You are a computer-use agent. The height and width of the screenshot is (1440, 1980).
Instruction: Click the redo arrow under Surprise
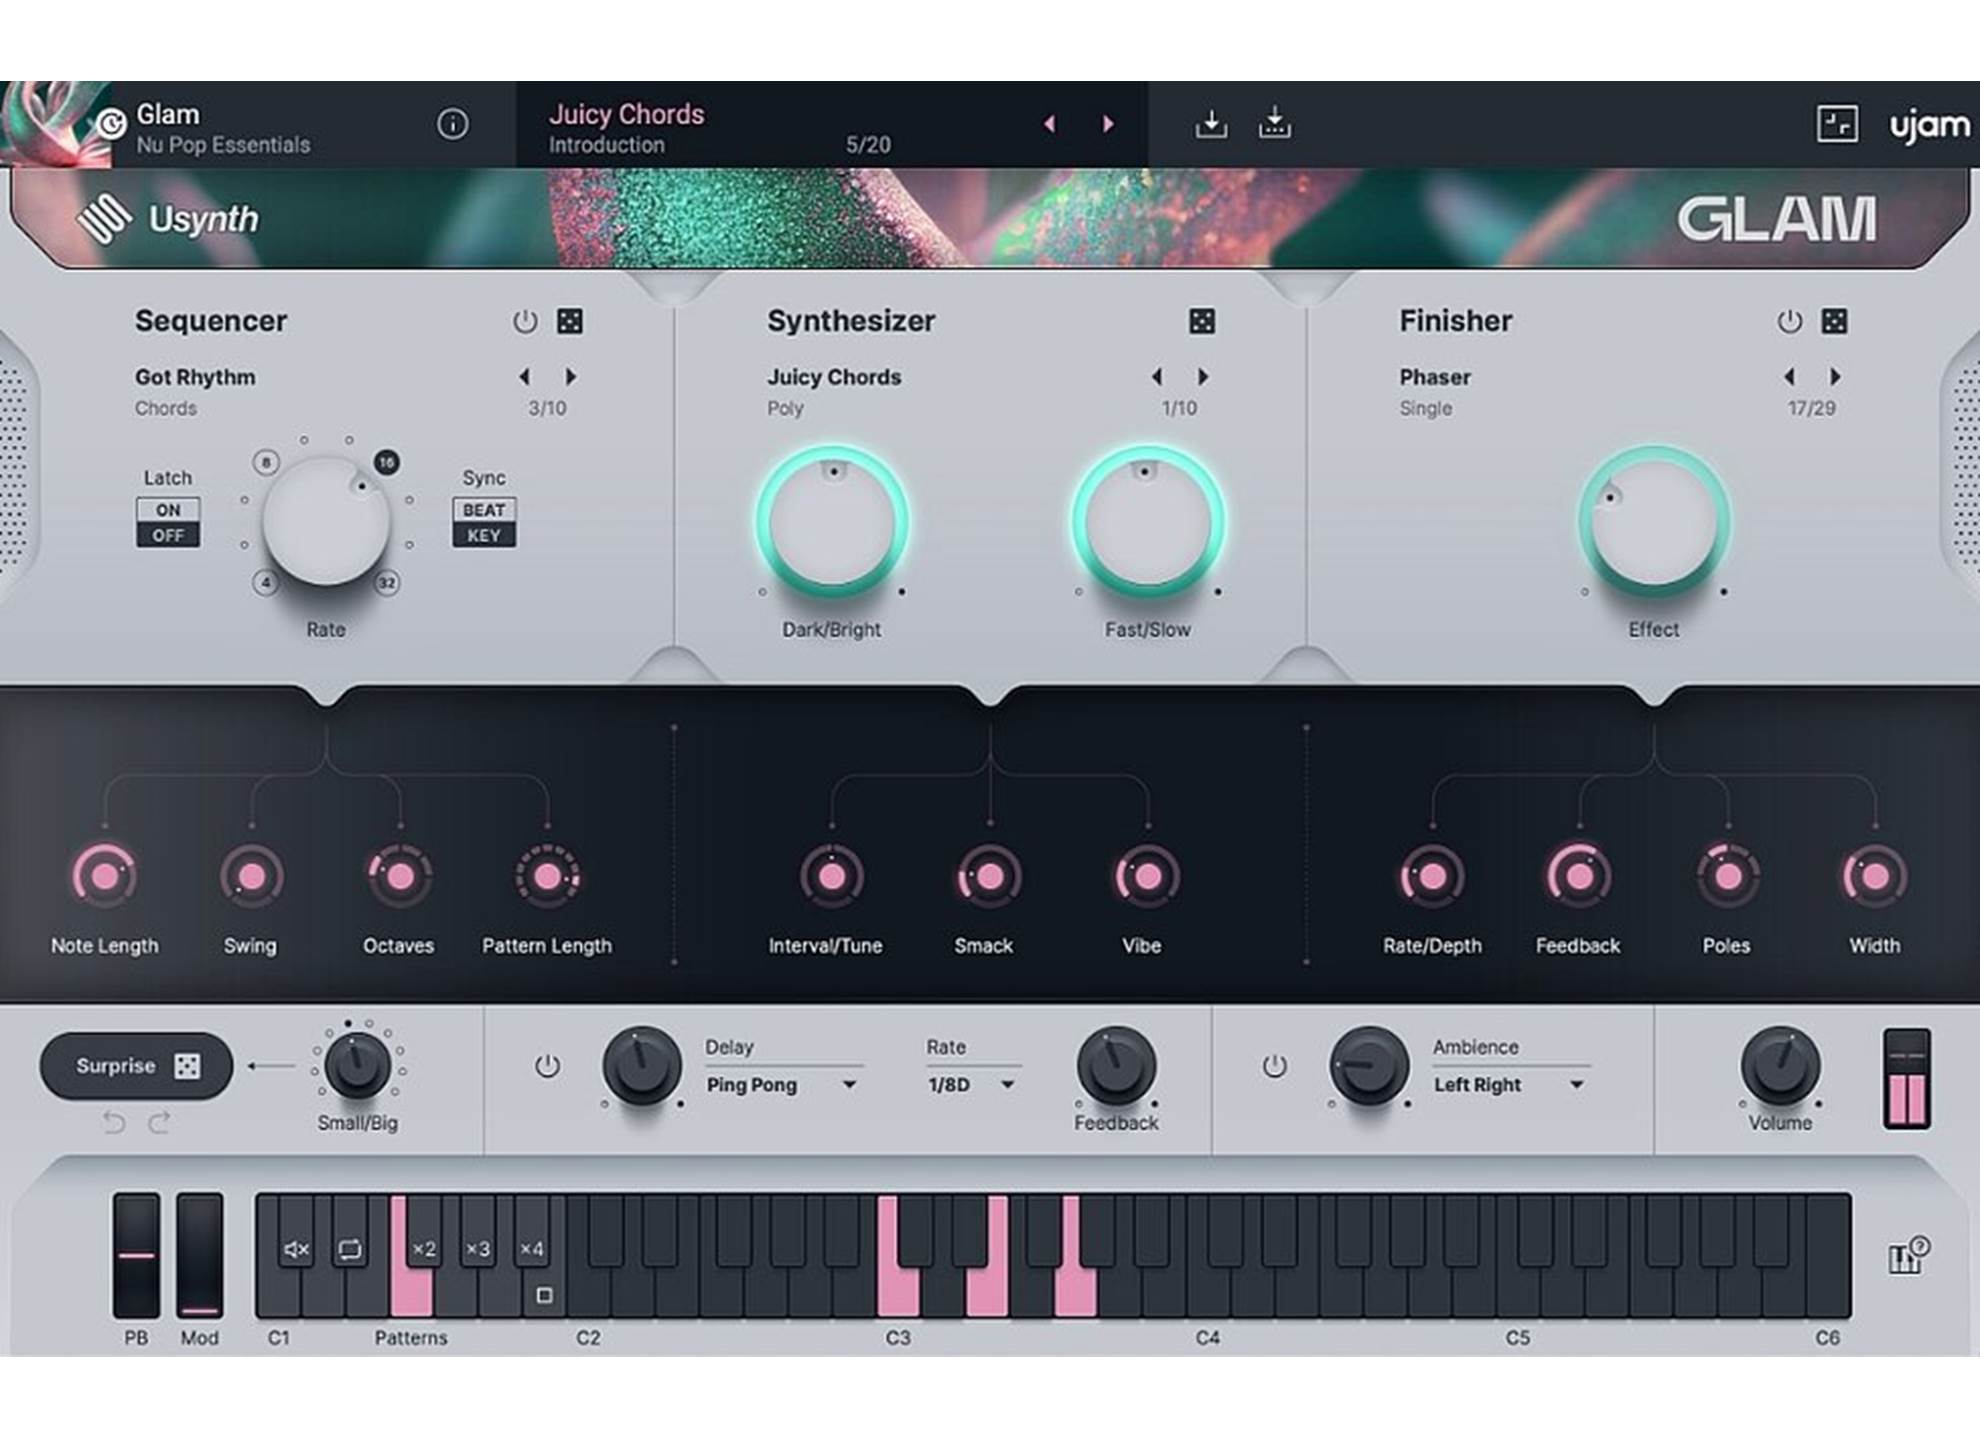coord(159,1123)
